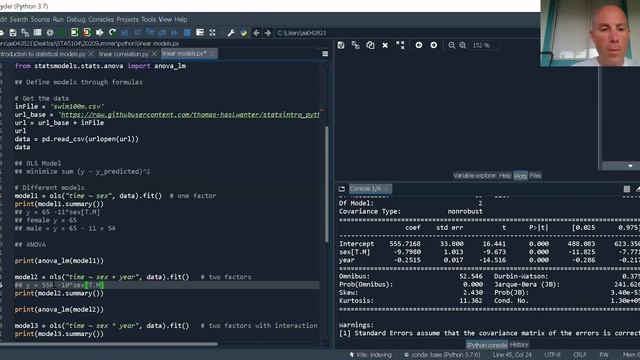Close the linear correlation.py tab

154,54
